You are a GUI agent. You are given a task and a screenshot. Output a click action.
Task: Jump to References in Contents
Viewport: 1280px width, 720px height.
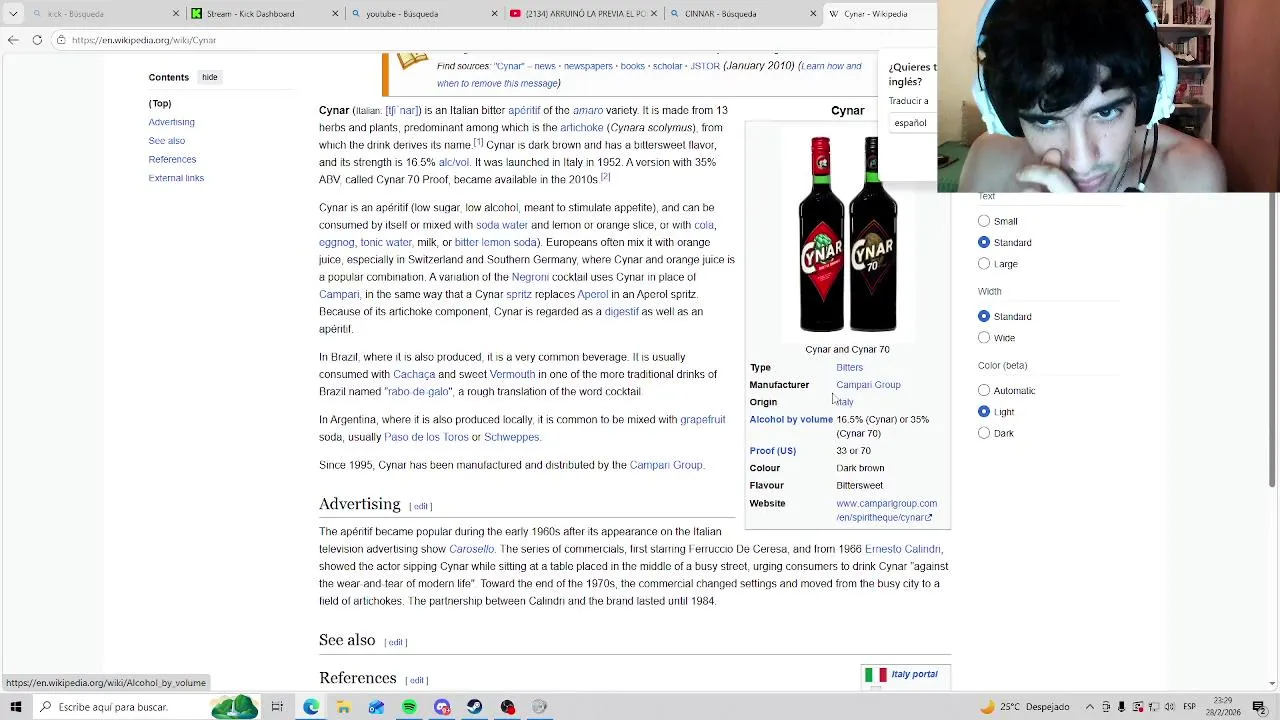pyautogui.click(x=172, y=159)
